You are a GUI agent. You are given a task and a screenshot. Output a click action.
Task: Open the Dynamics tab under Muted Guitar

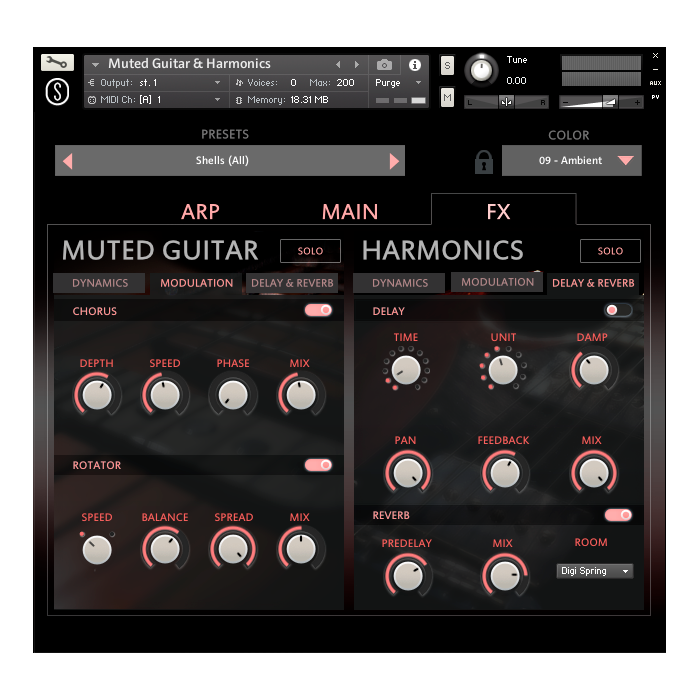point(100,283)
